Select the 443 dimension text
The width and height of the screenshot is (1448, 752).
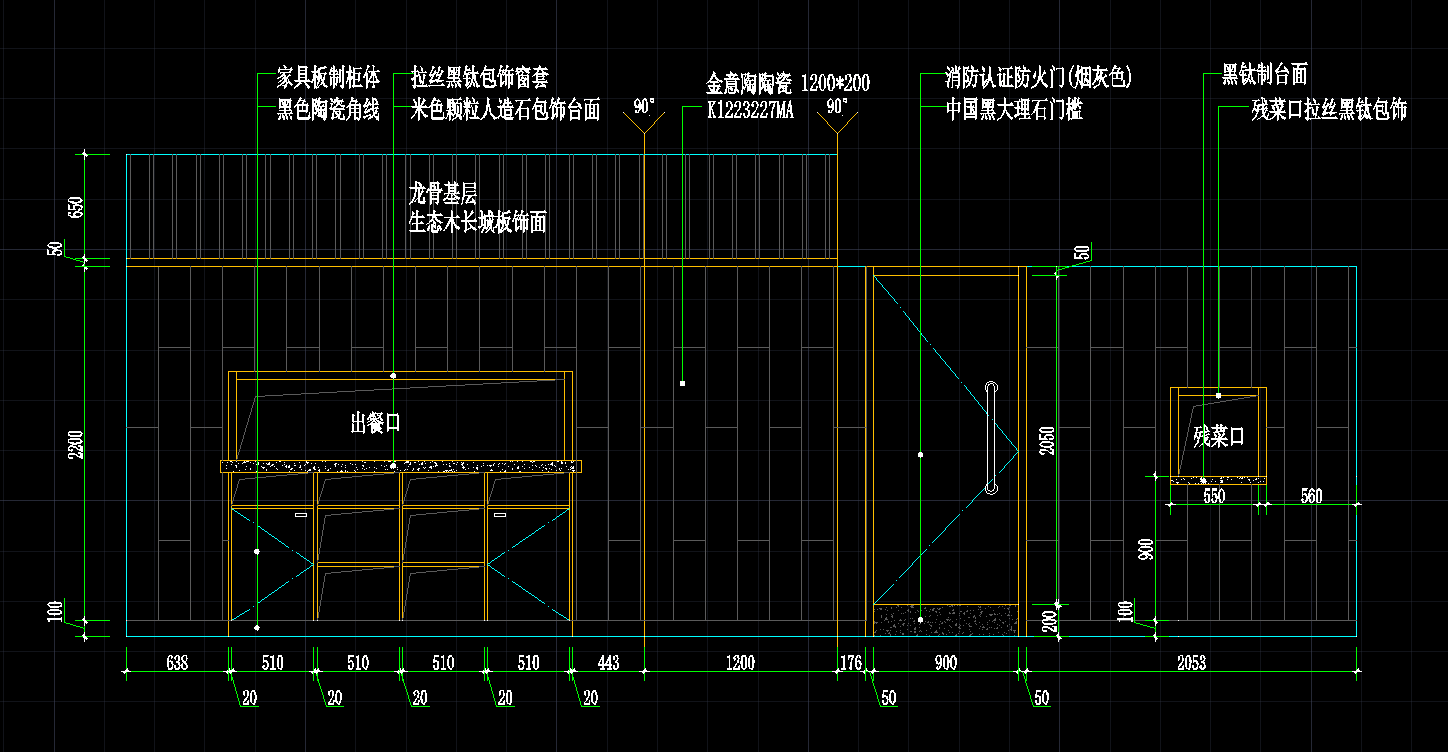click(x=607, y=663)
